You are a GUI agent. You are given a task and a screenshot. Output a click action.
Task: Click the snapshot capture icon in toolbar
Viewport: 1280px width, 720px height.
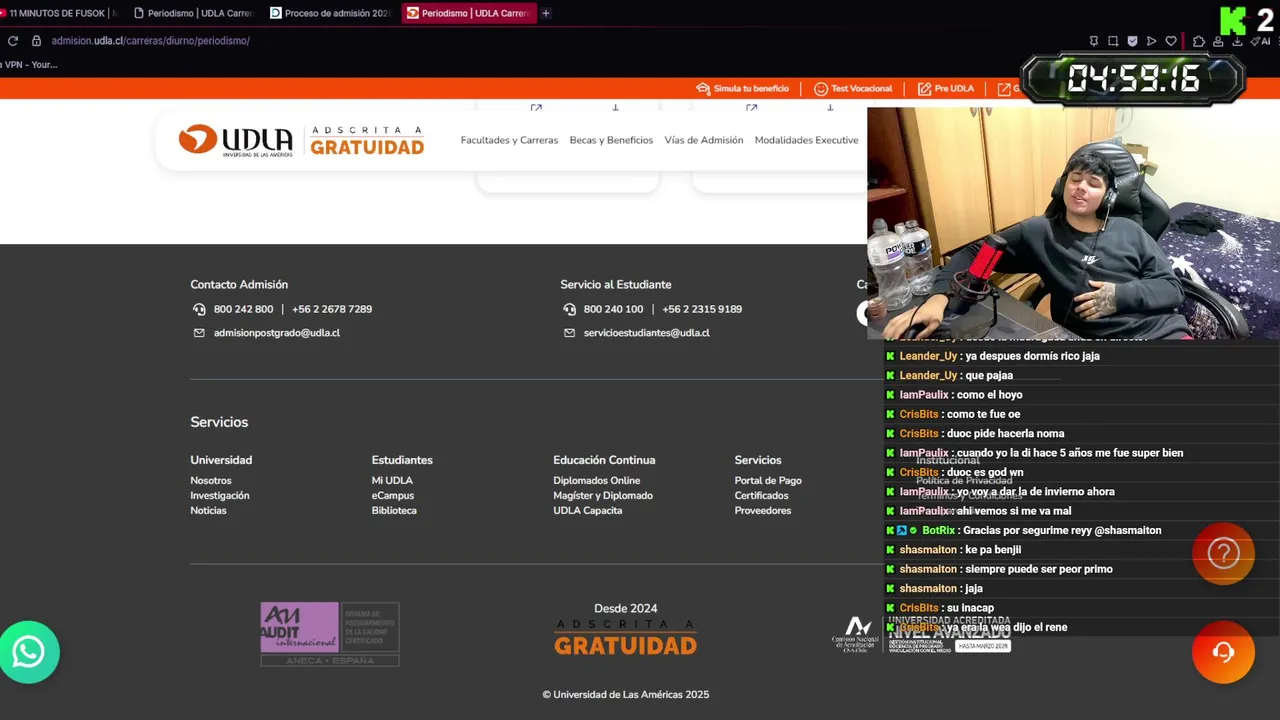pos(1113,41)
